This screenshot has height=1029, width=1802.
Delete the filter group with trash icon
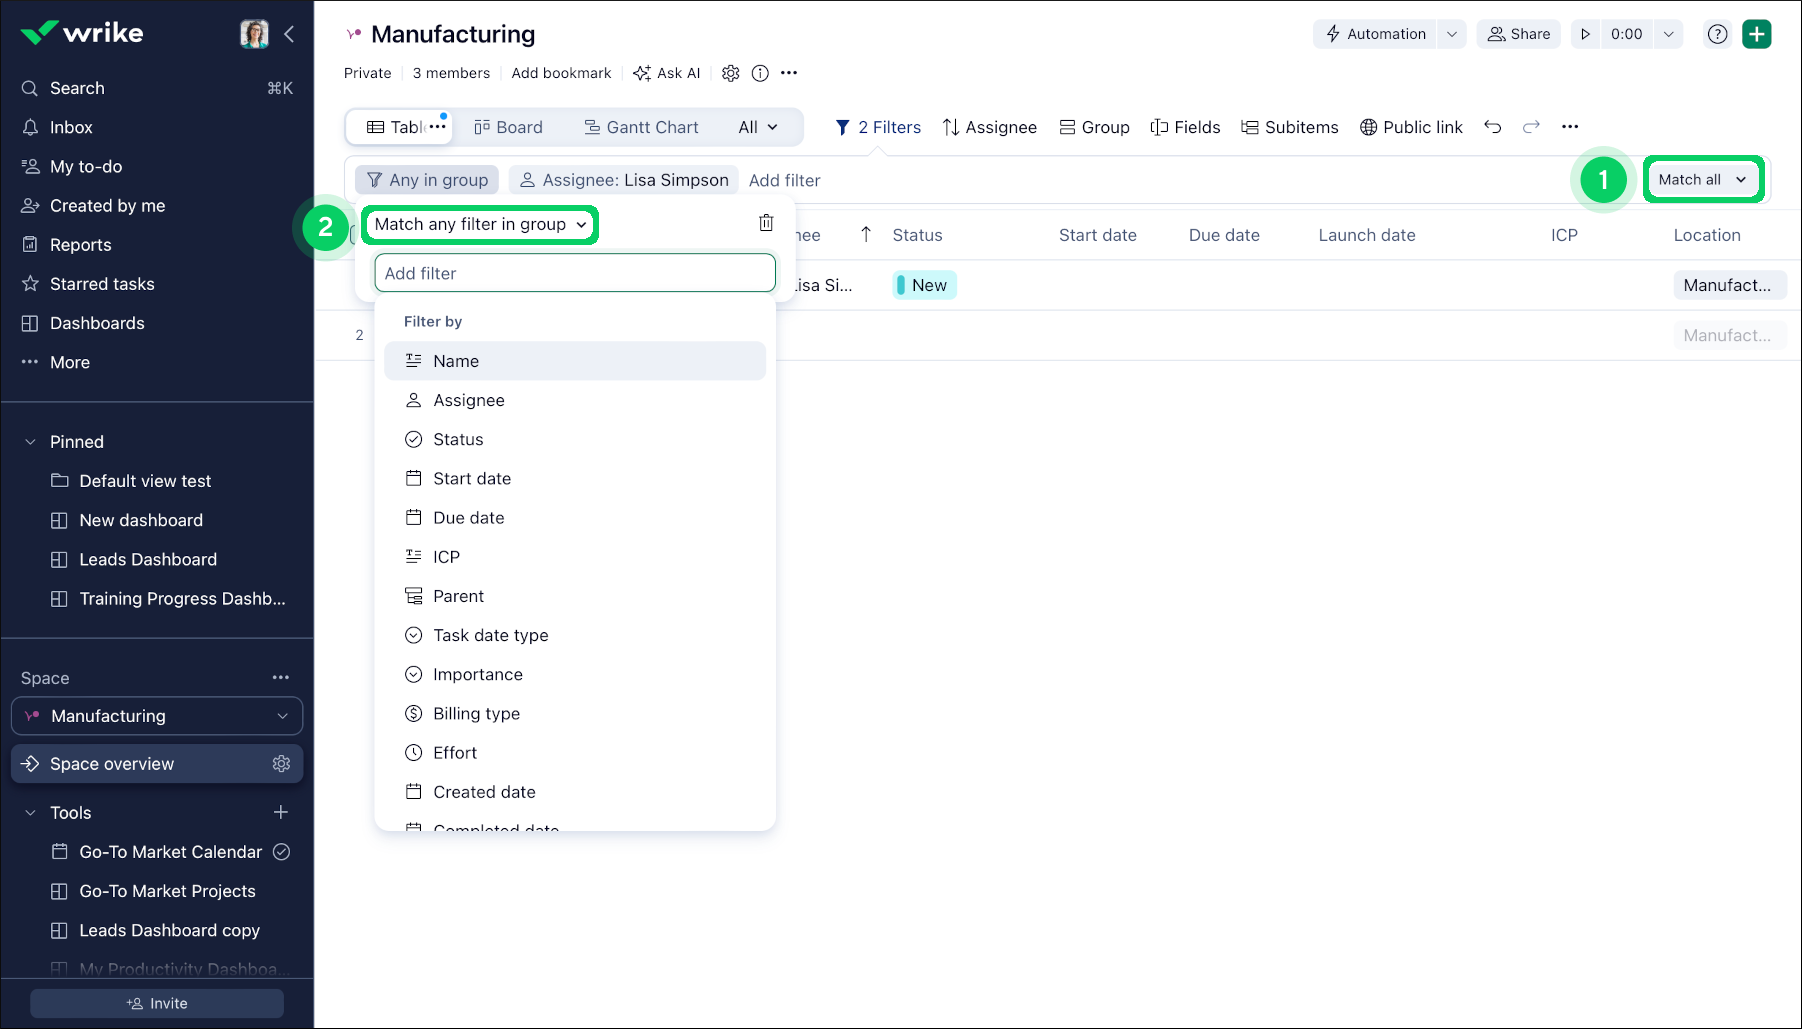click(x=766, y=223)
